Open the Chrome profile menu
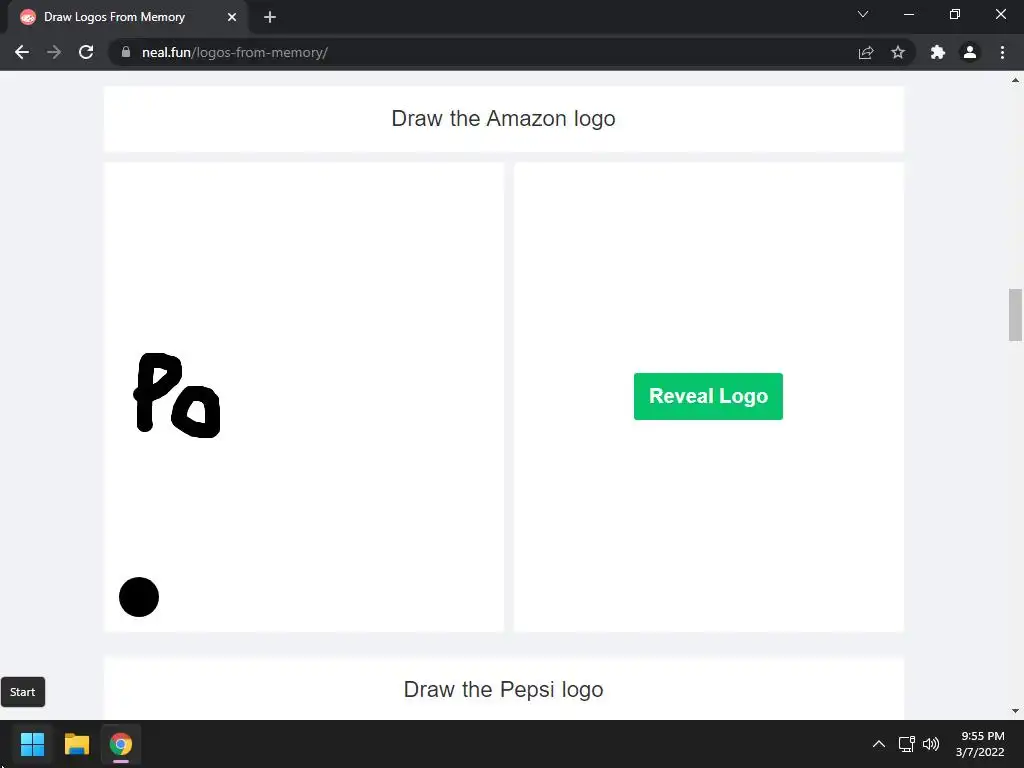 tap(970, 52)
